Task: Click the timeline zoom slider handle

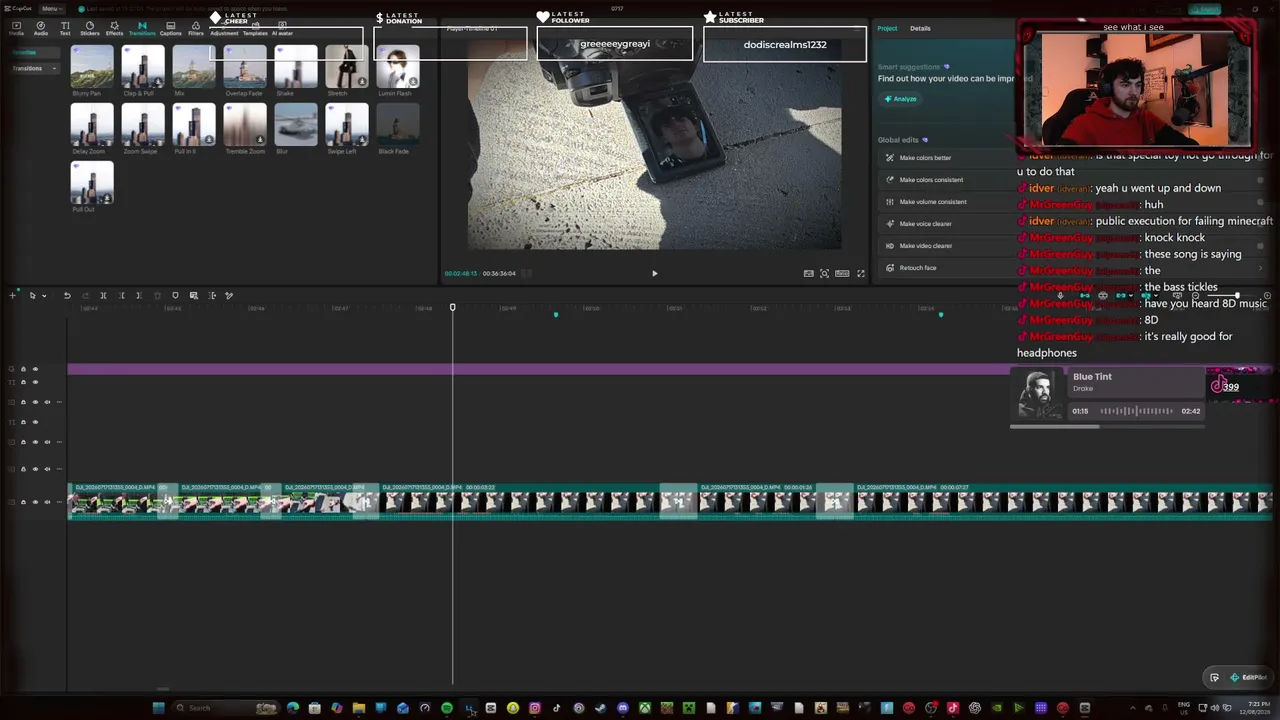Action: click(1237, 296)
